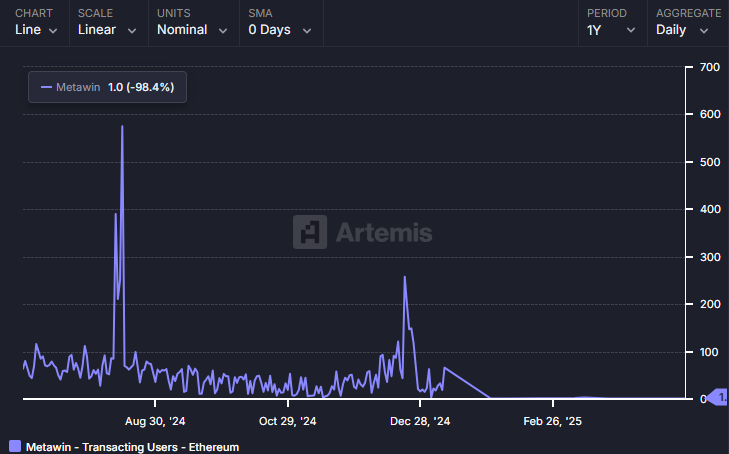The width and height of the screenshot is (729, 454).
Task: Click the 500 y-axis value
Action: [x=710, y=162]
